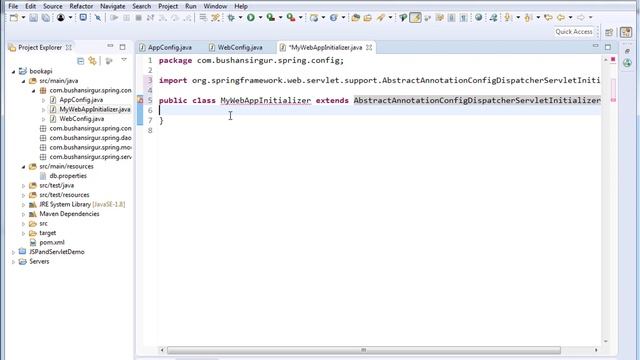The width and height of the screenshot is (640, 360).
Task: Expand the JSPandServletDemo project
Action: pyautogui.click(x=13, y=252)
